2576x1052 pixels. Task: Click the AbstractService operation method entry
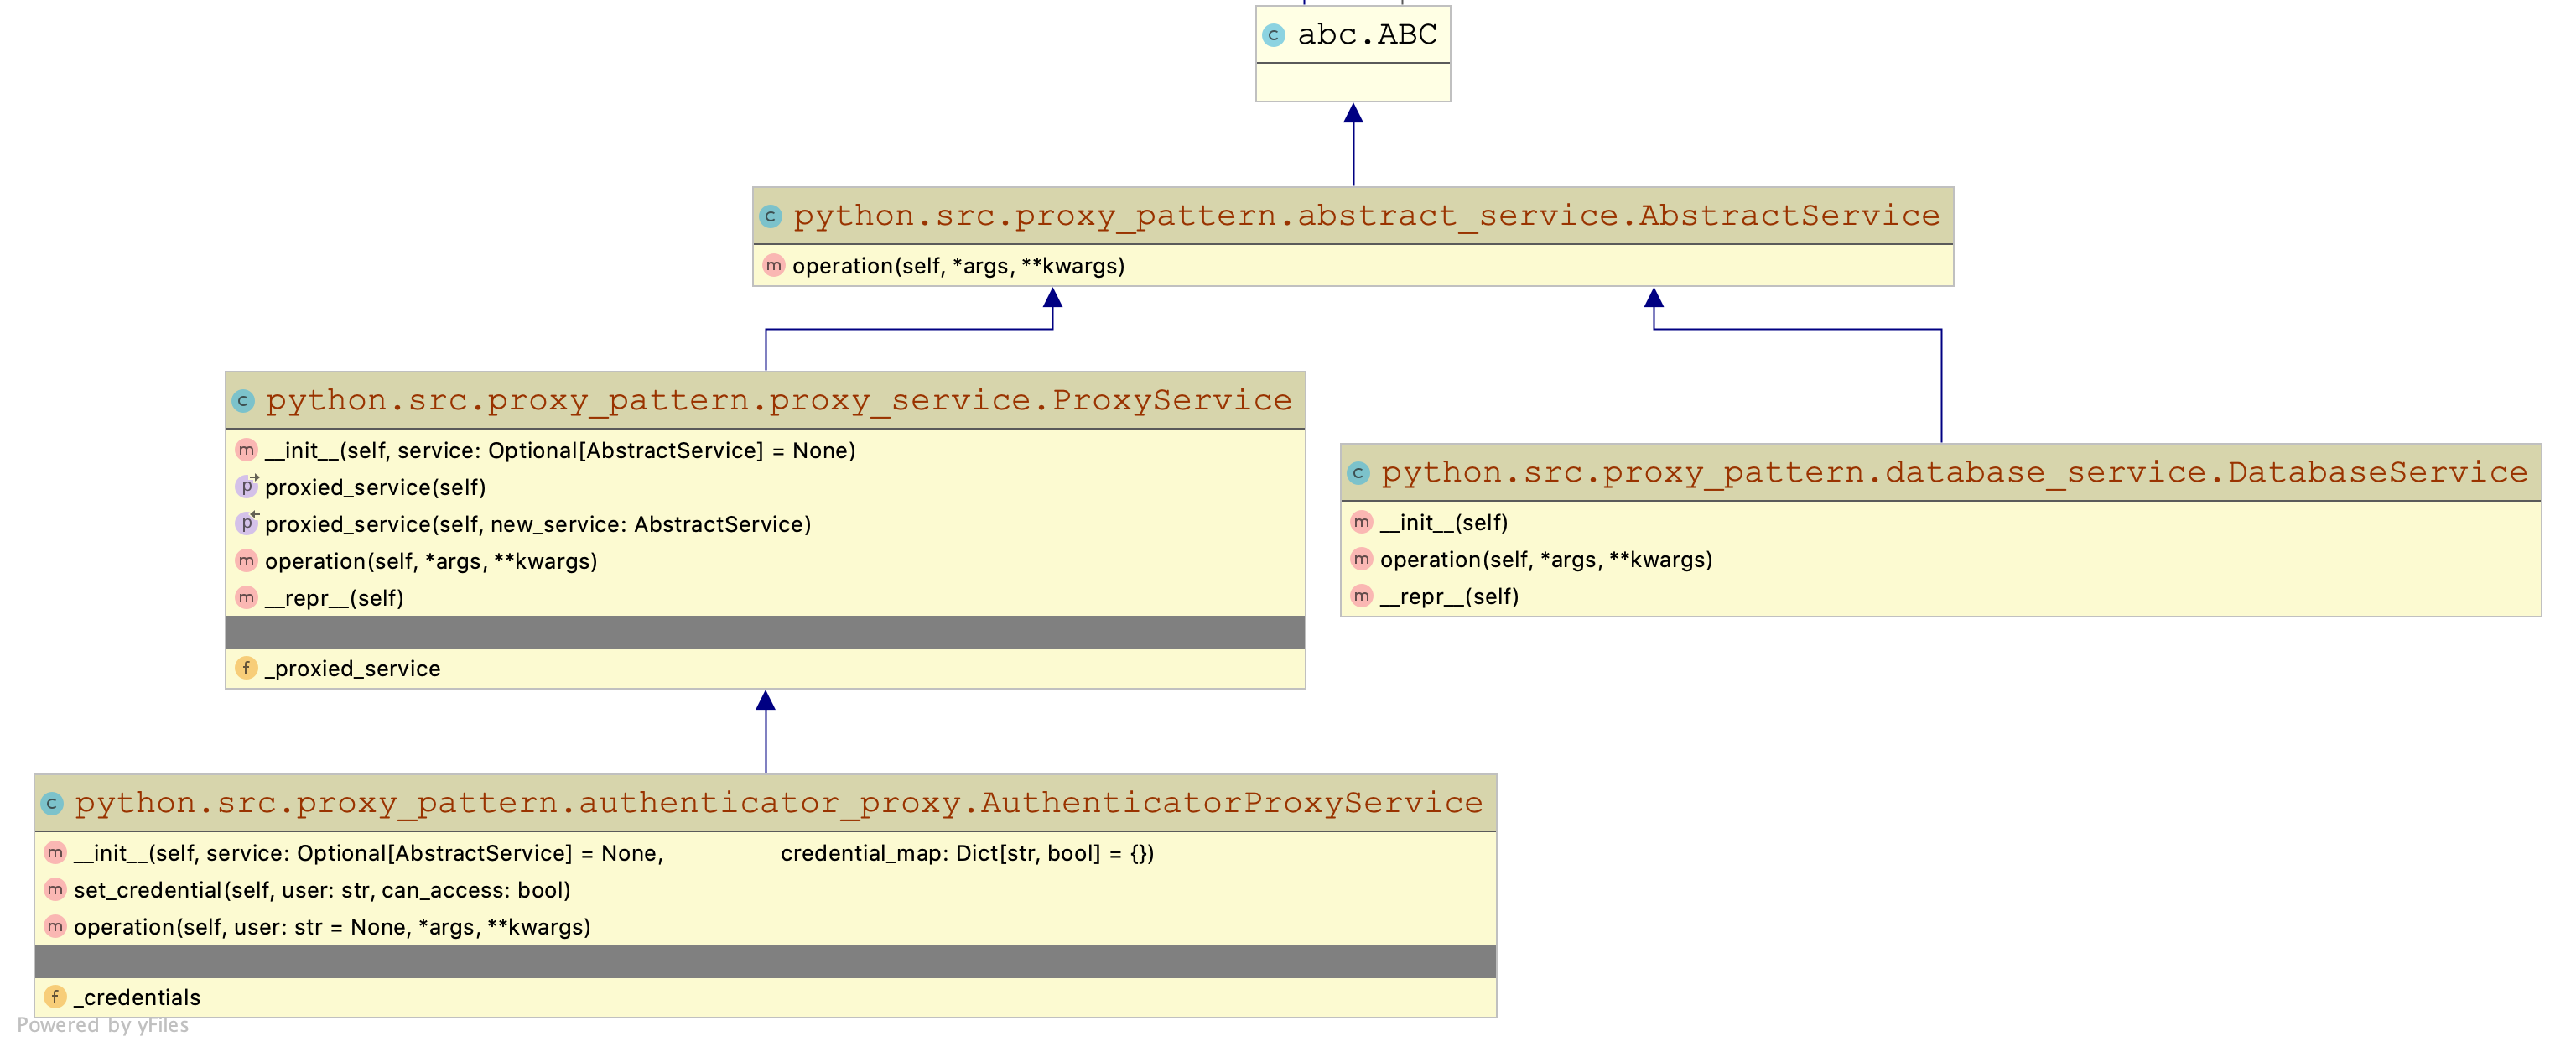(957, 266)
